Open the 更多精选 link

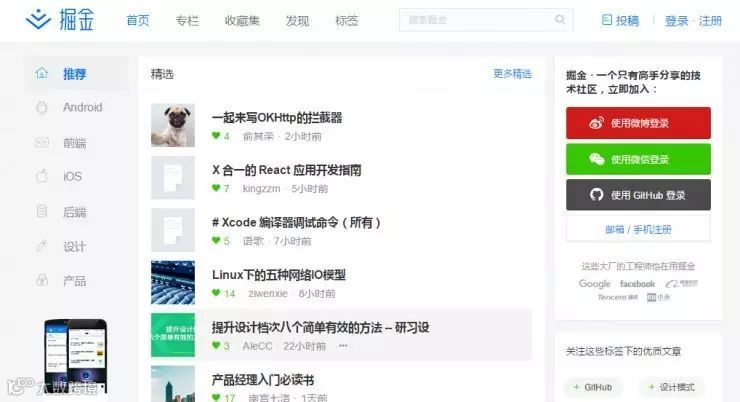coord(513,74)
